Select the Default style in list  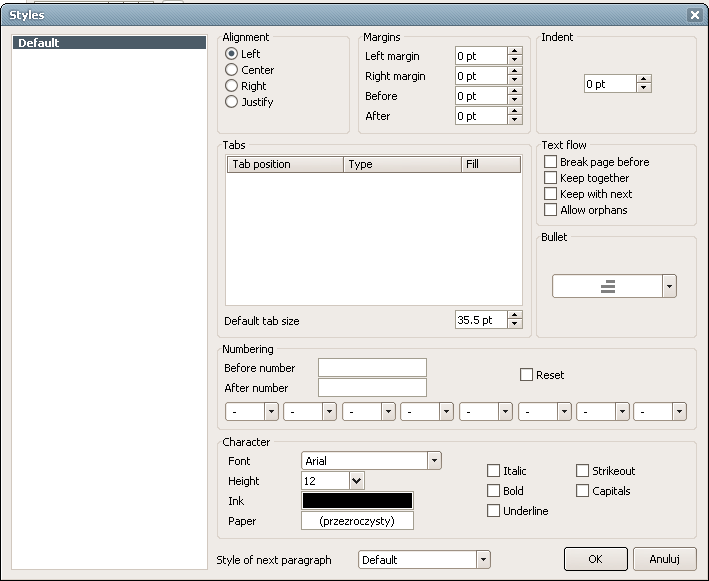tap(39, 43)
